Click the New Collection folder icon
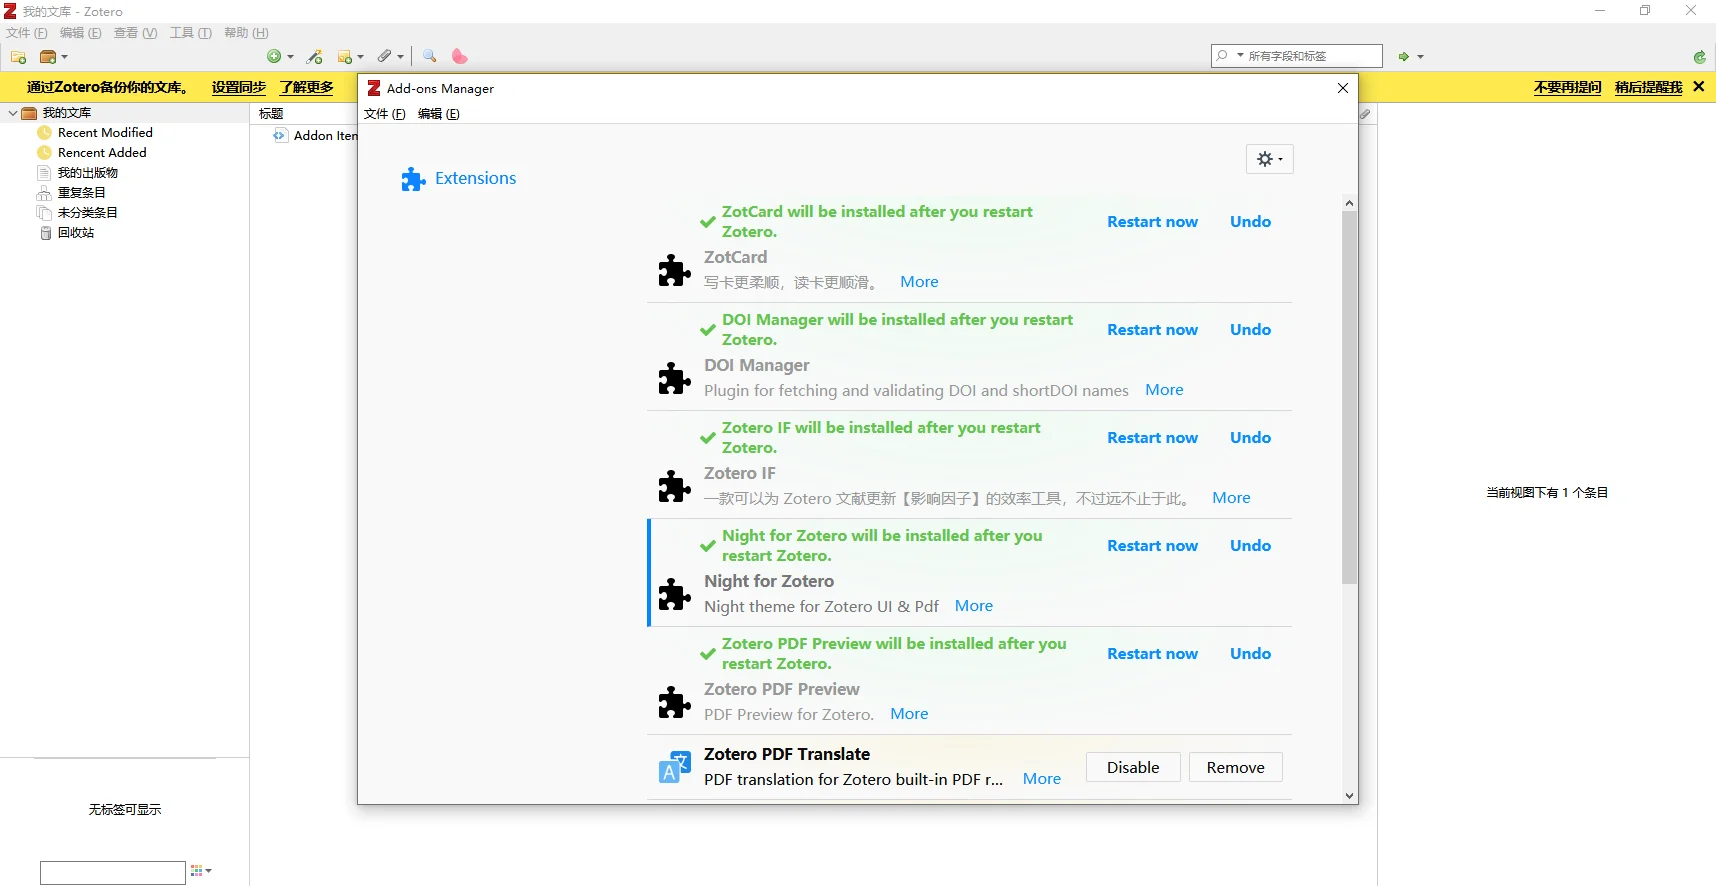This screenshot has width=1716, height=886. pyautogui.click(x=18, y=57)
